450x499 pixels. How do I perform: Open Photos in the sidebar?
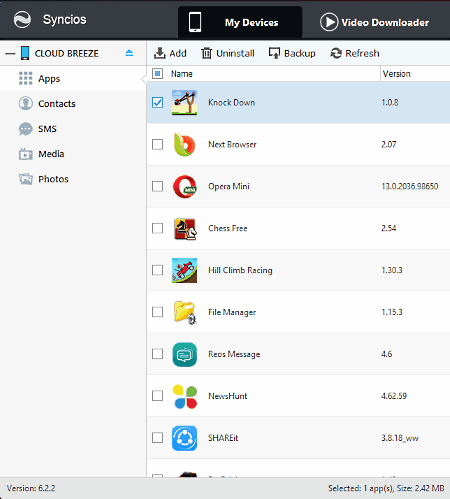tap(73, 179)
